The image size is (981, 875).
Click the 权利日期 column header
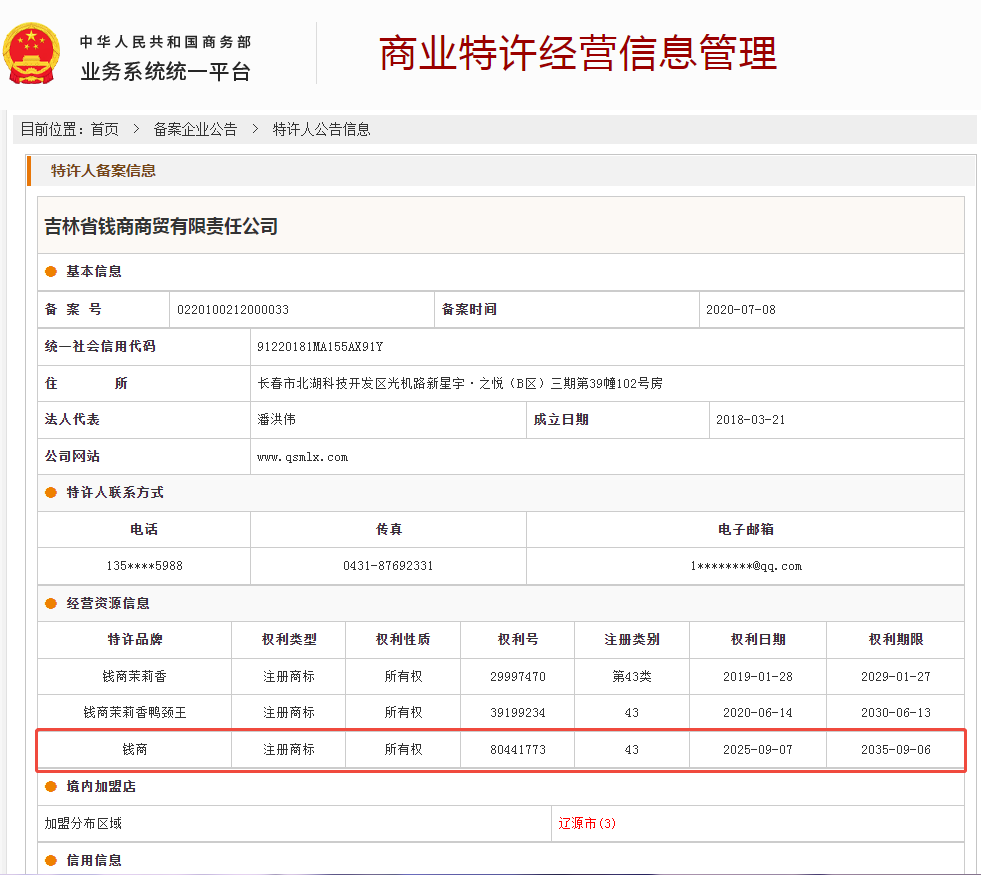[x=758, y=639]
